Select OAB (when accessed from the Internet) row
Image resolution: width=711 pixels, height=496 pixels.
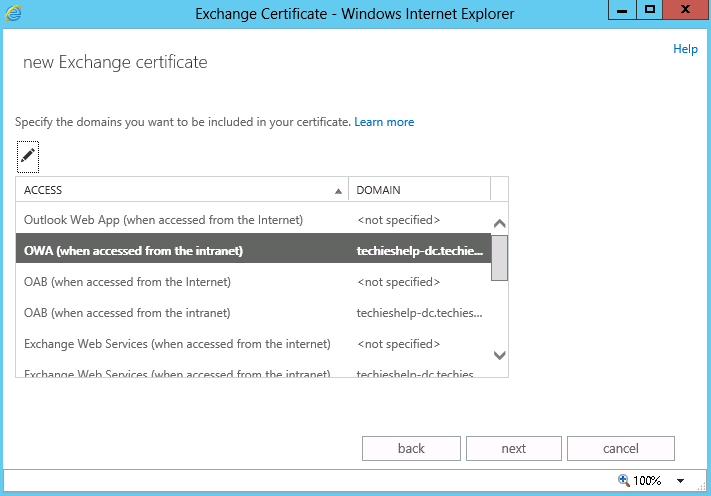point(253,282)
